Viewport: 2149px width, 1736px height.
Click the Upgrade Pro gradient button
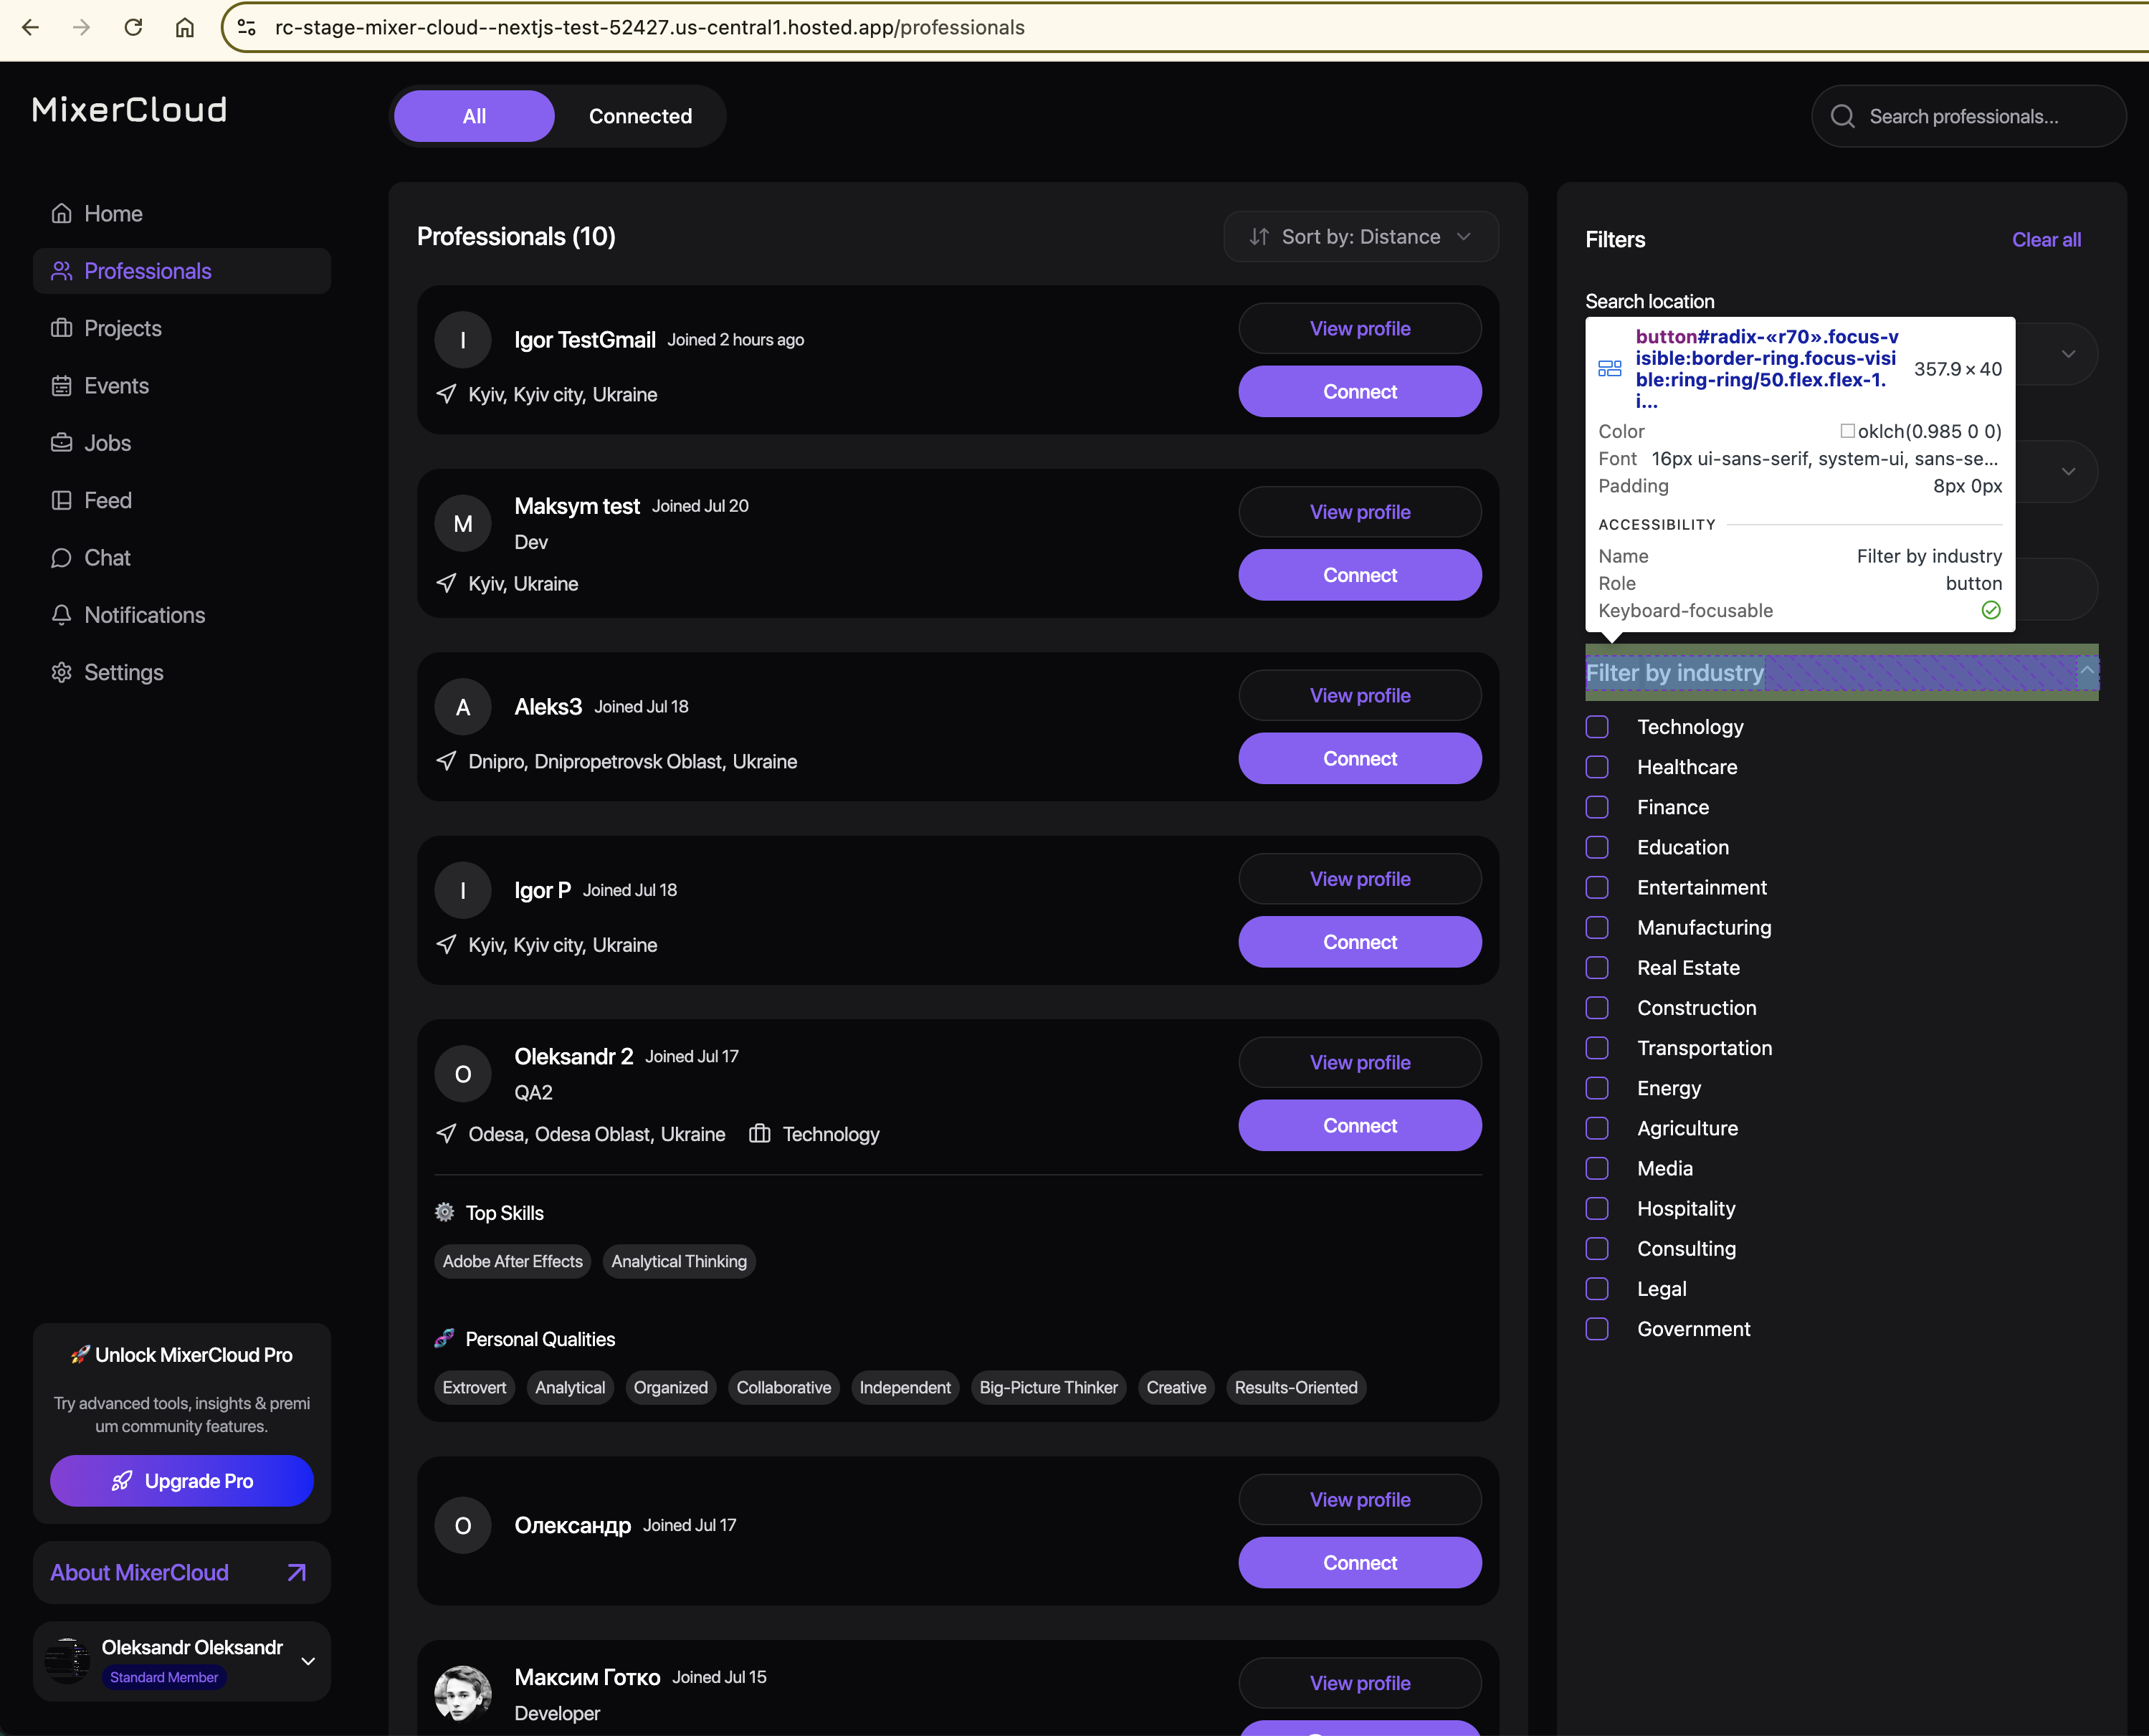pos(182,1481)
